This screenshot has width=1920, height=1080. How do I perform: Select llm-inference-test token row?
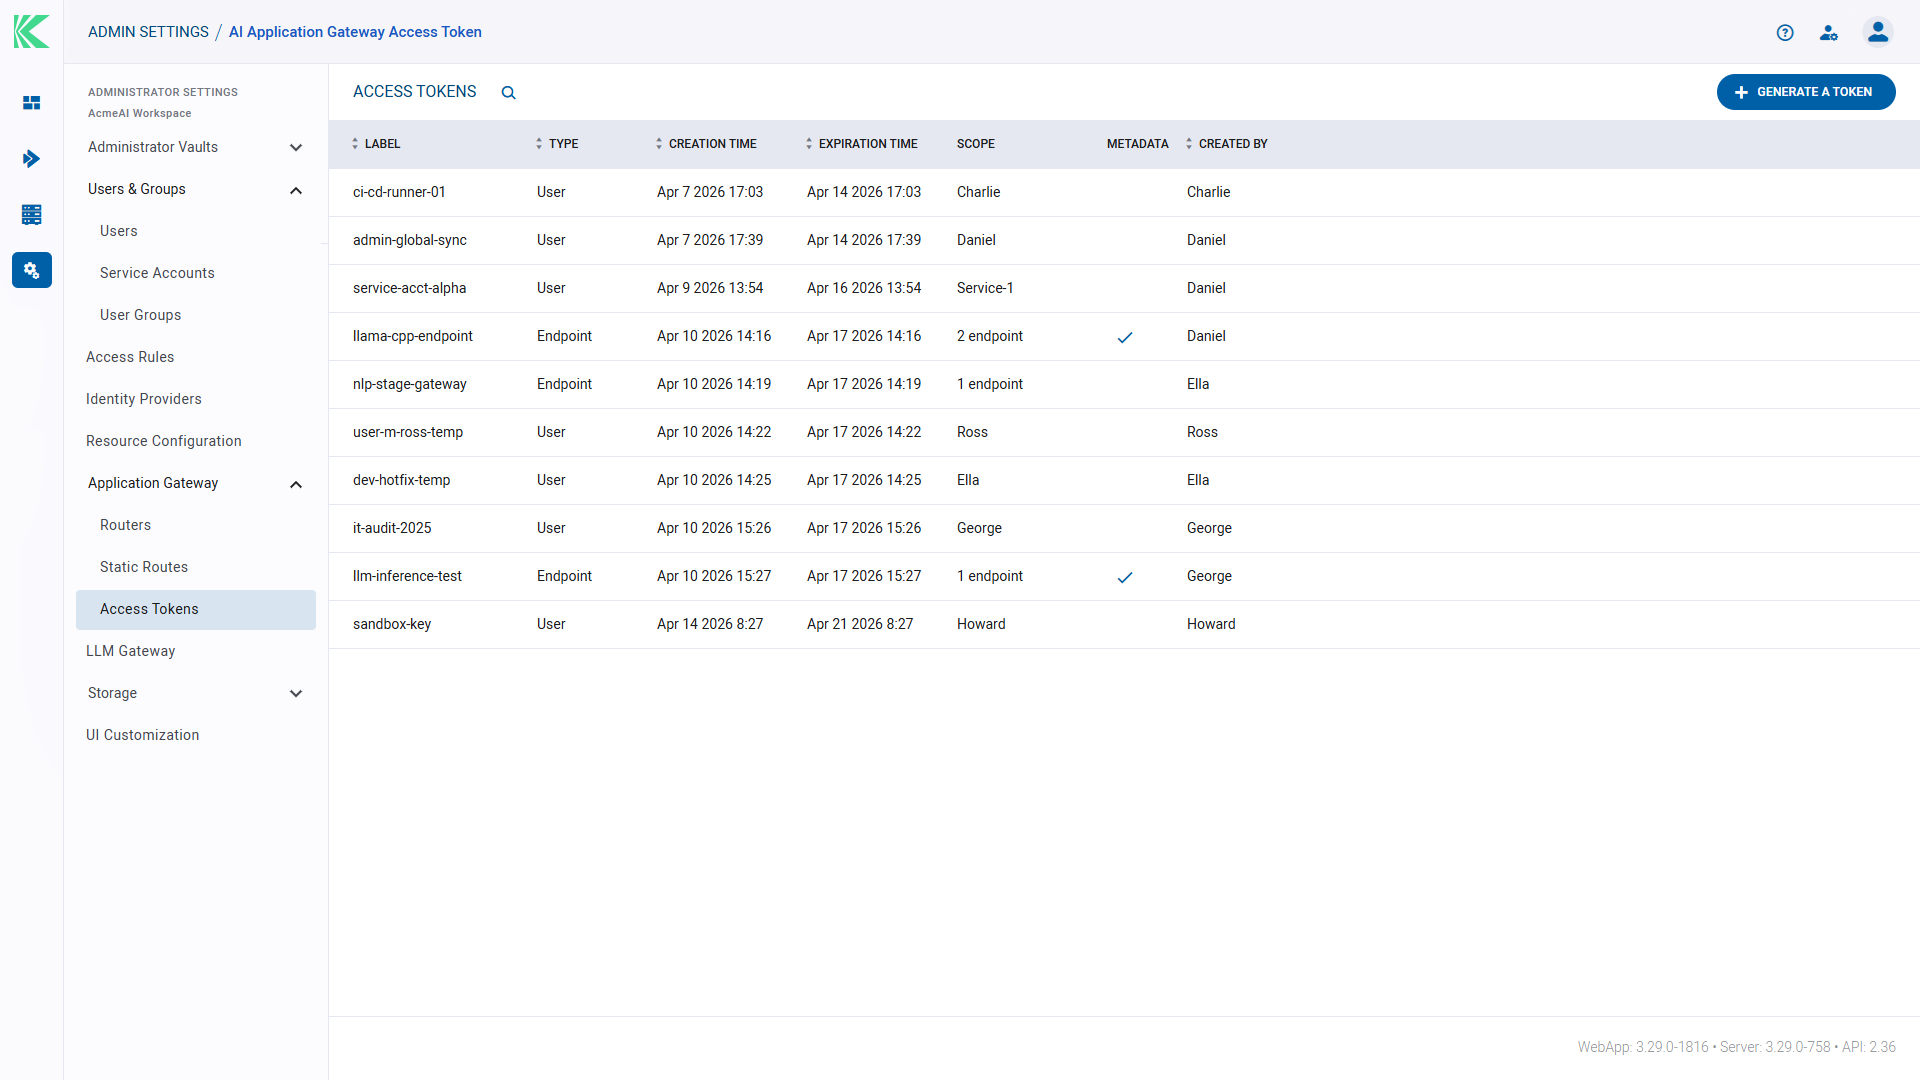coord(1124,576)
